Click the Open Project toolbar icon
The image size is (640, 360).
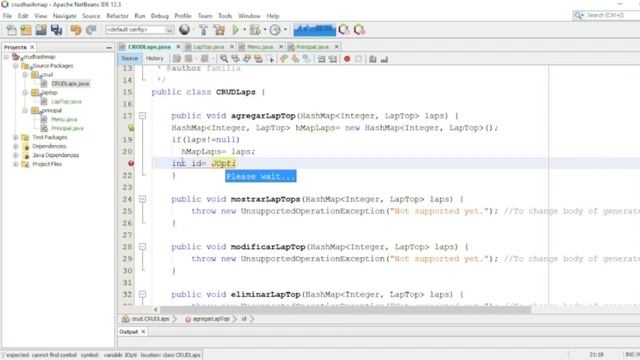click(41, 30)
